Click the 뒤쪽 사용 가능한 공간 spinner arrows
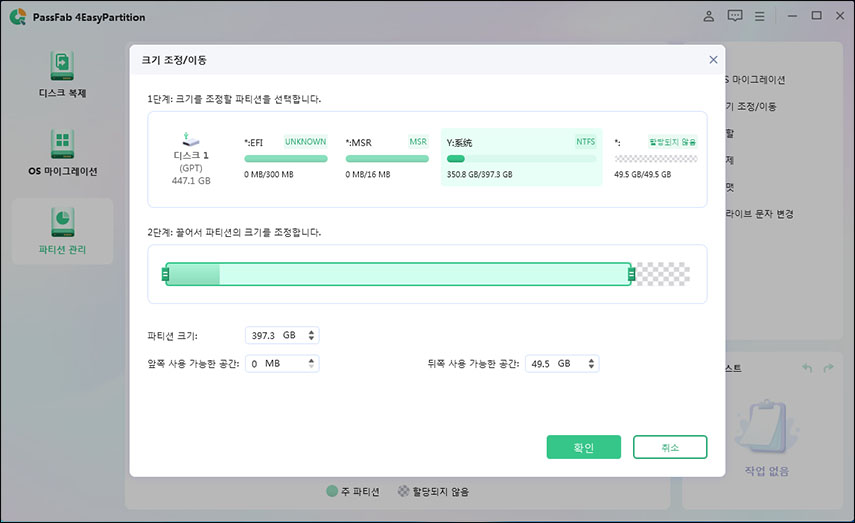 point(591,364)
